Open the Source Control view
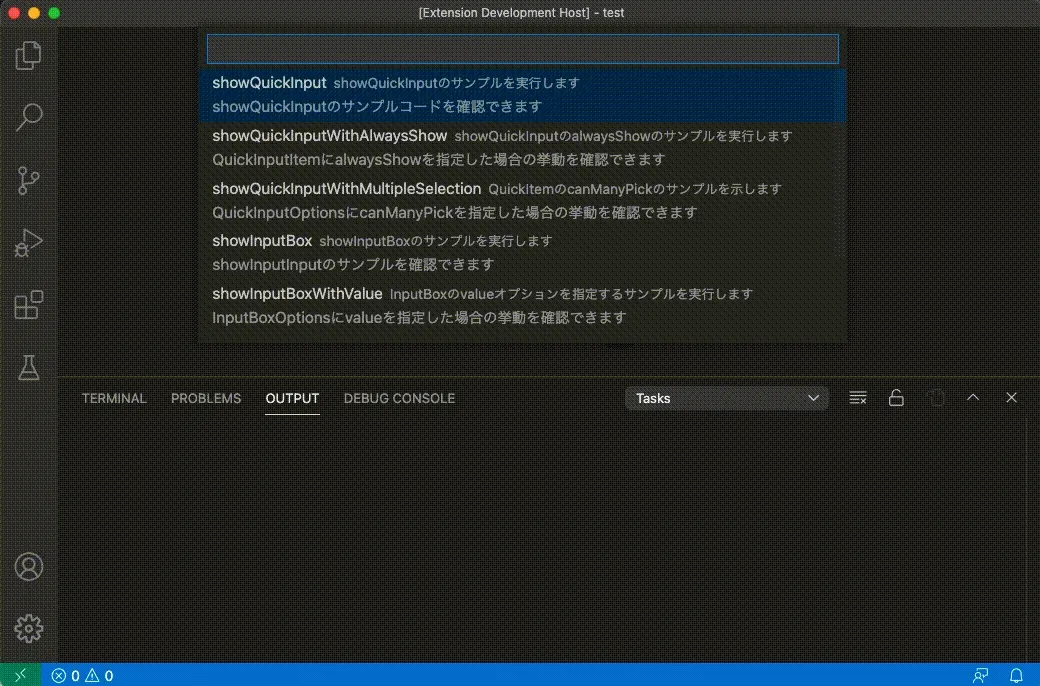 28,180
